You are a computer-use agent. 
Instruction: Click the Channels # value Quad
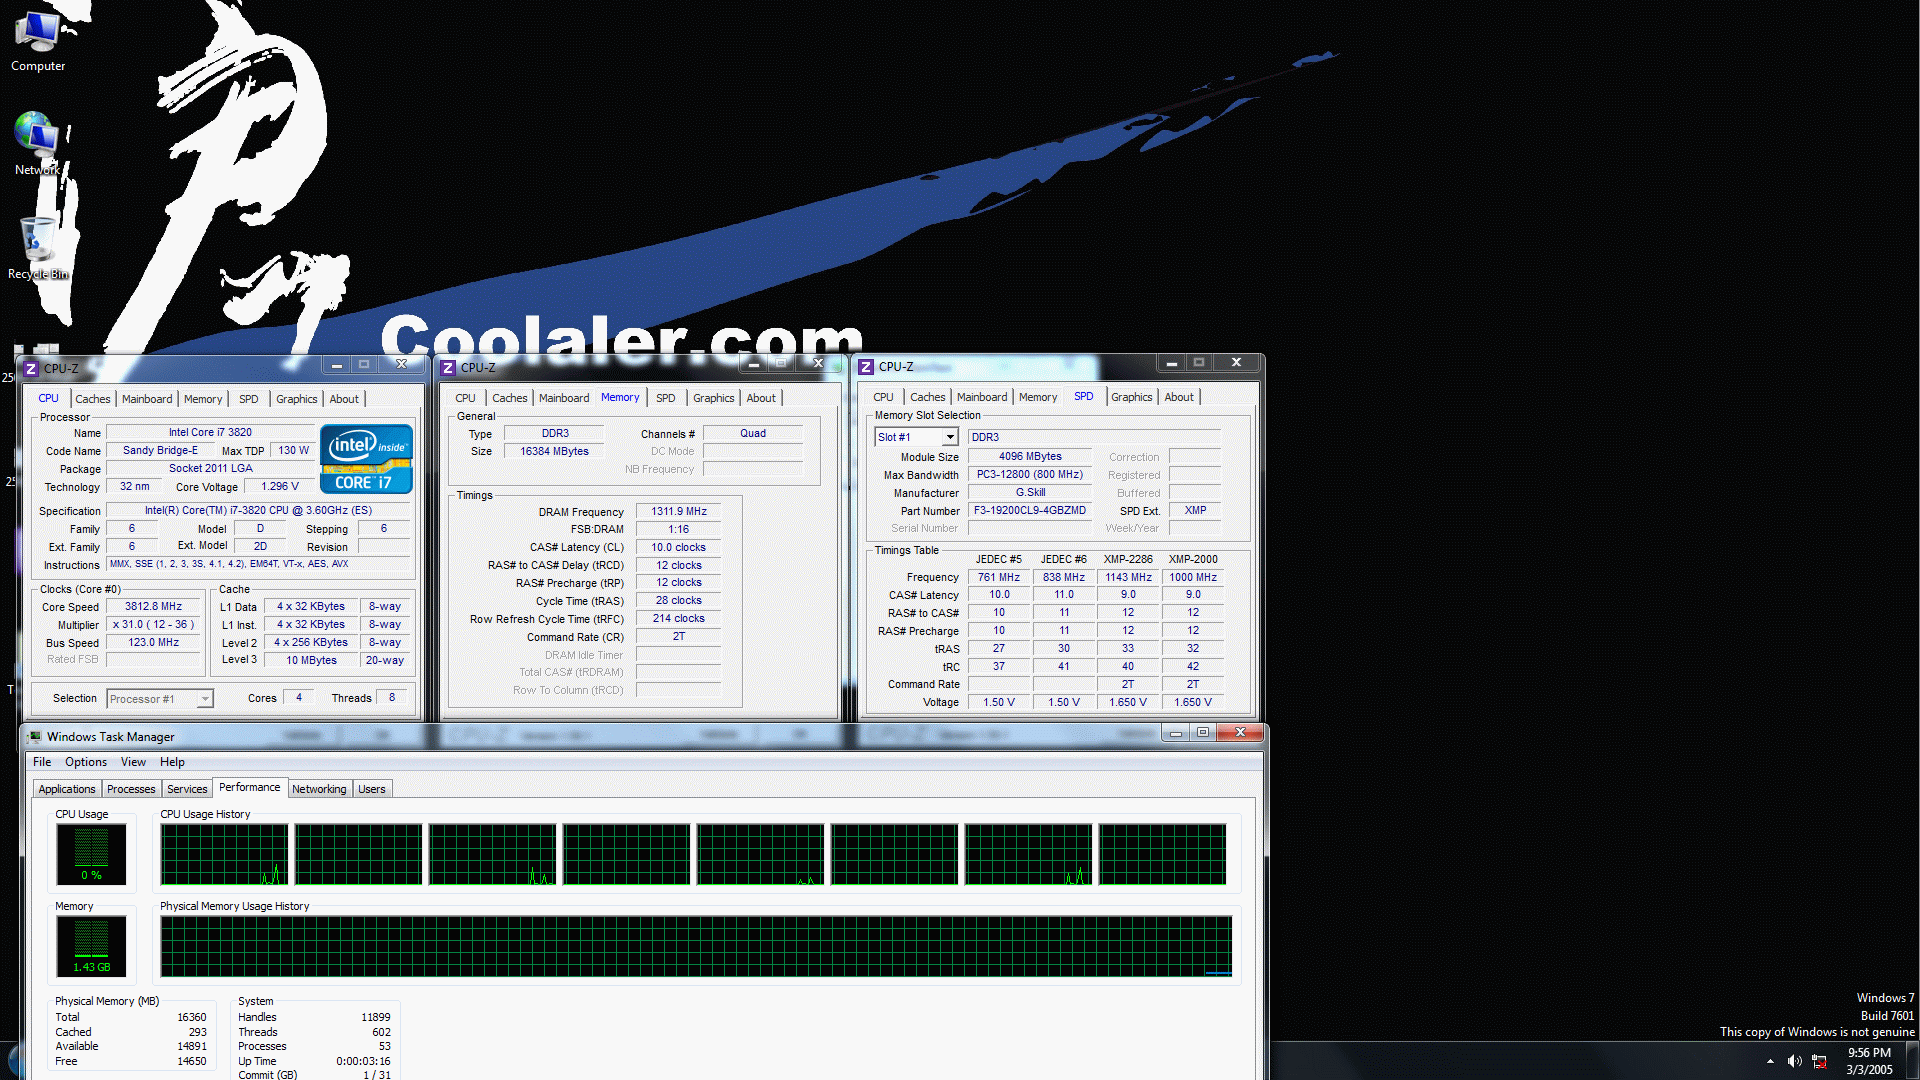(753, 434)
